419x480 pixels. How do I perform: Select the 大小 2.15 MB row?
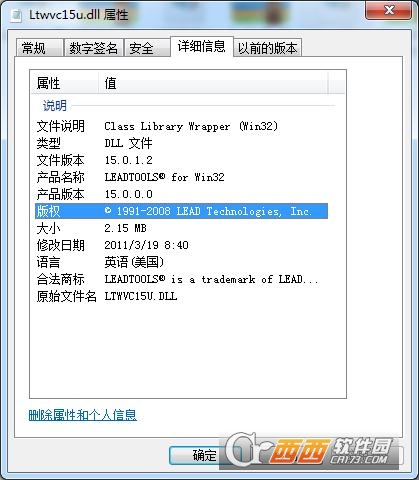point(181,228)
